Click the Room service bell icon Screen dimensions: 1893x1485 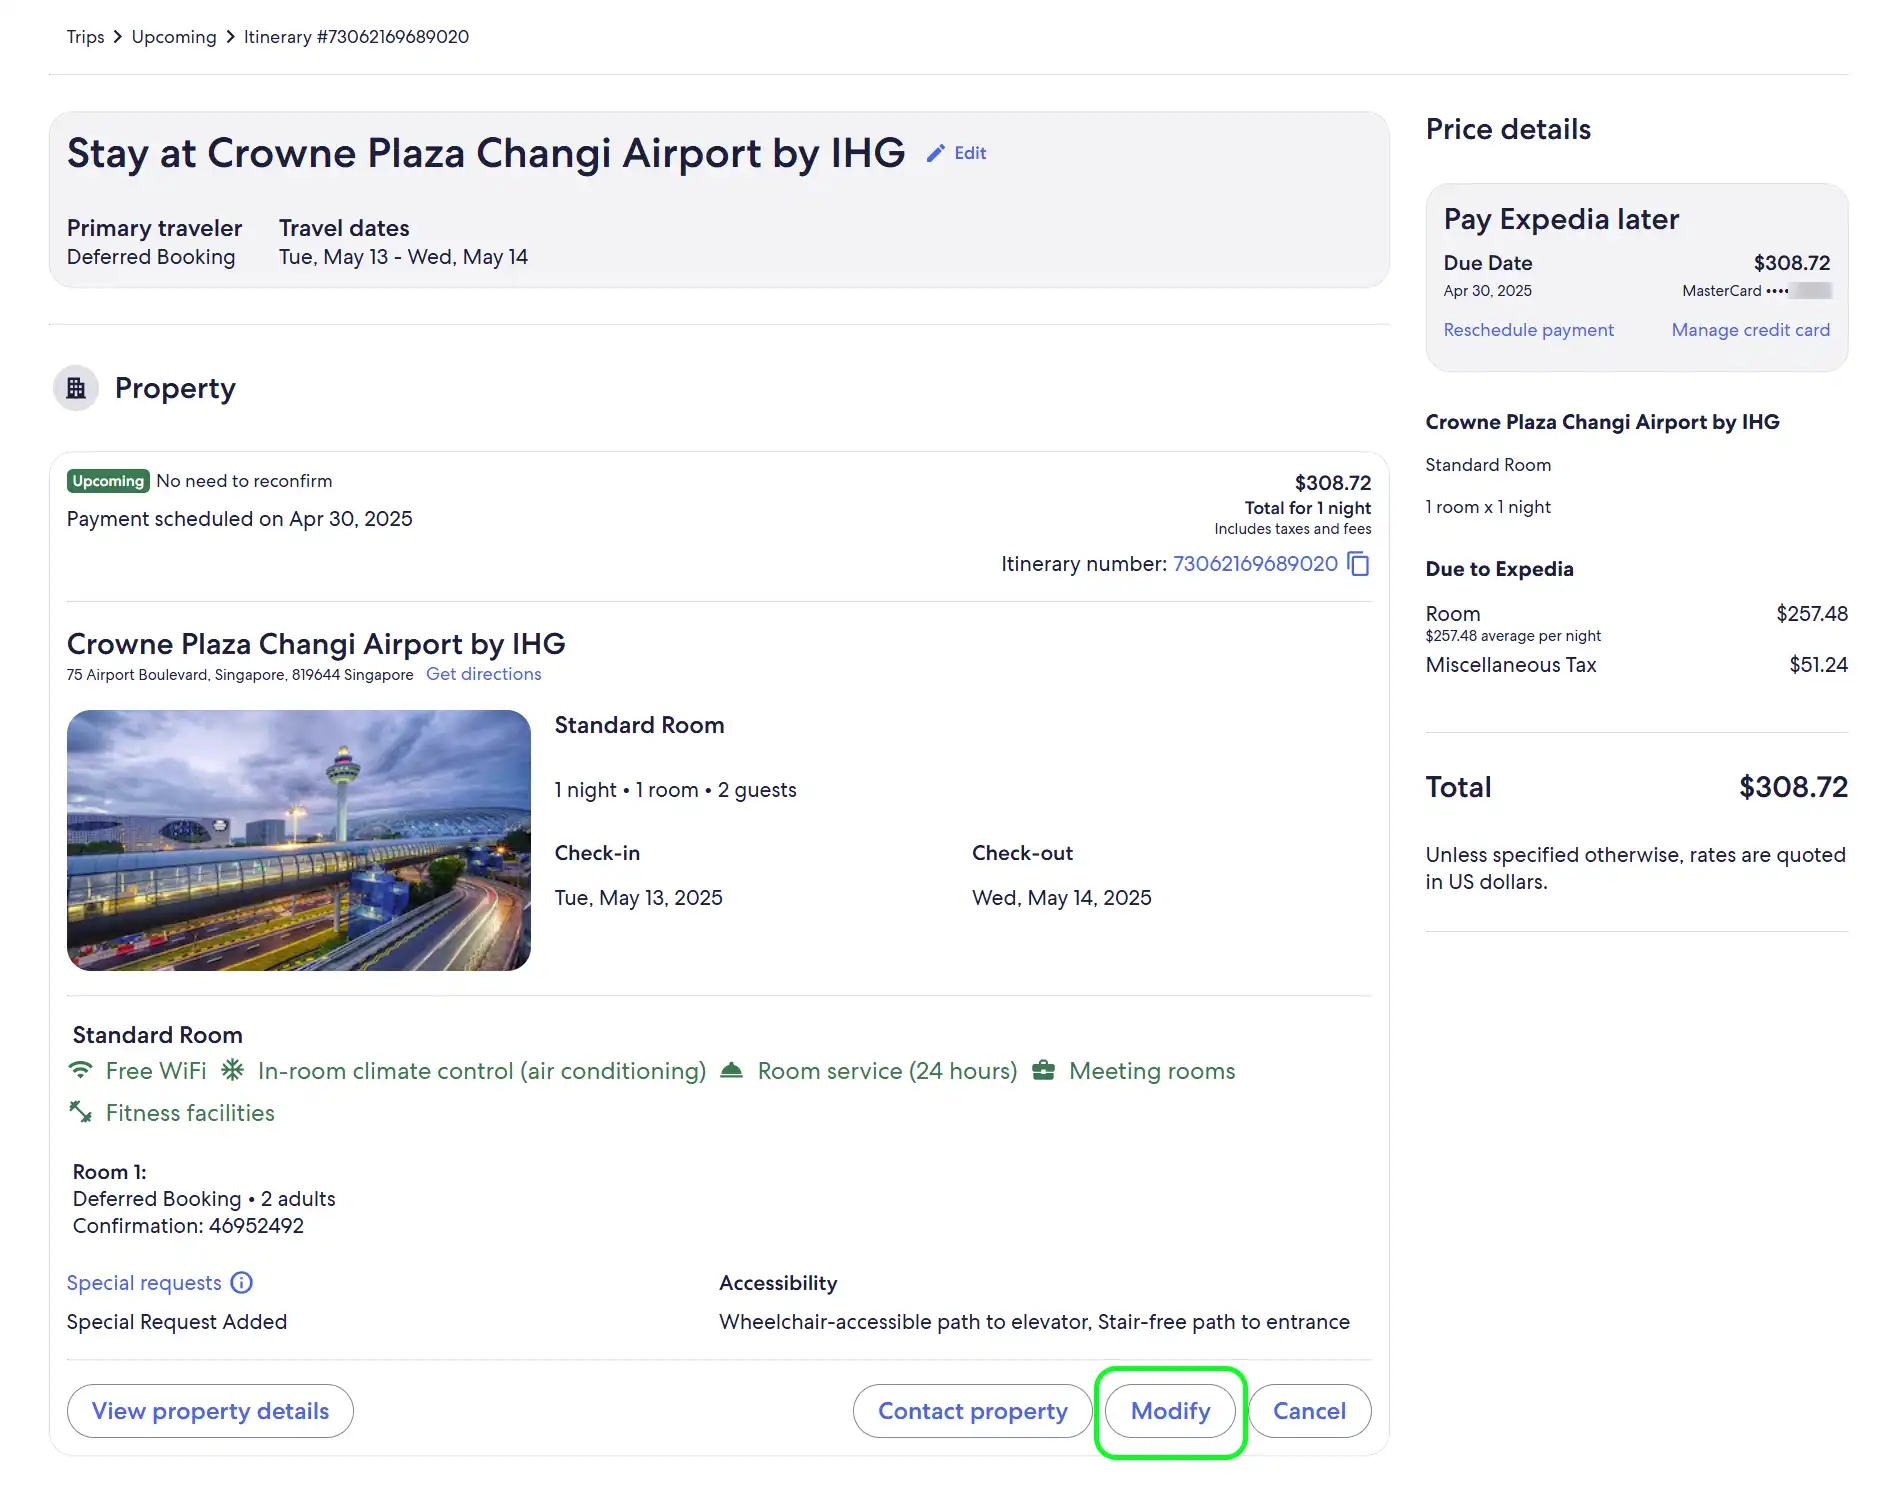click(x=732, y=1070)
